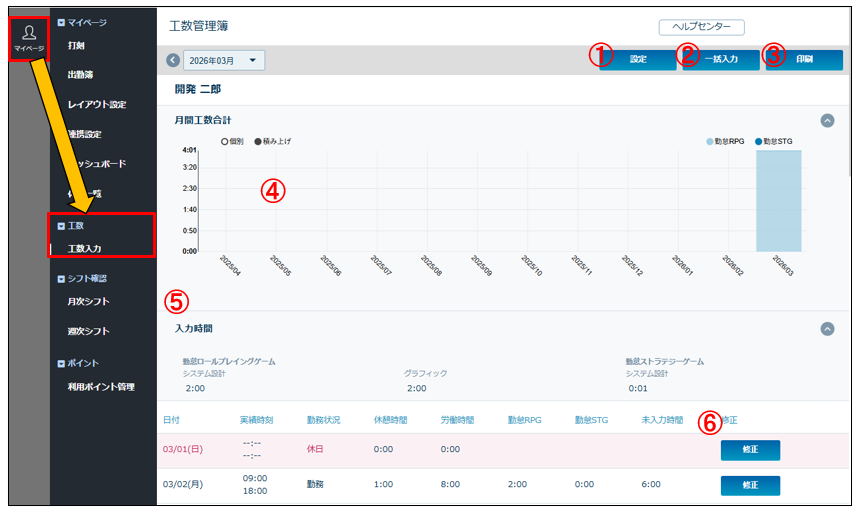Screen dimensions: 860x515
Task: Click the 8:00 労働時間 value
Action: click(x=450, y=484)
